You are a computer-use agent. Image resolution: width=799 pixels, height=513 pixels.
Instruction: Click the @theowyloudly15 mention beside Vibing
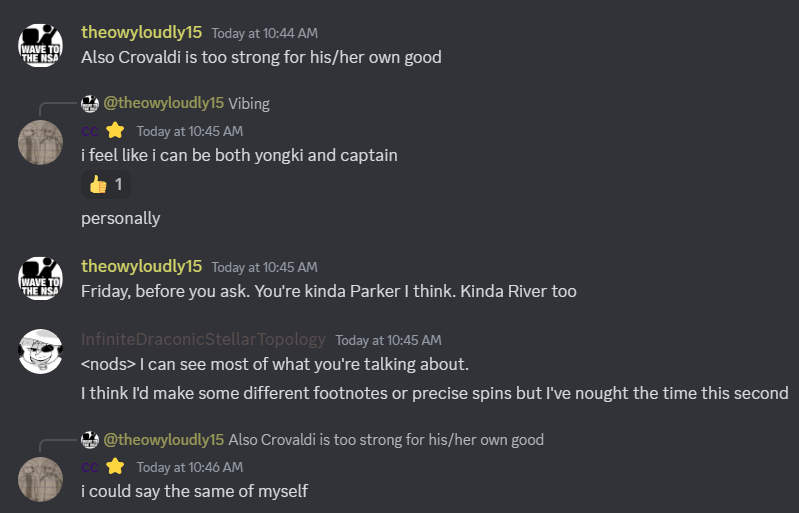click(163, 103)
